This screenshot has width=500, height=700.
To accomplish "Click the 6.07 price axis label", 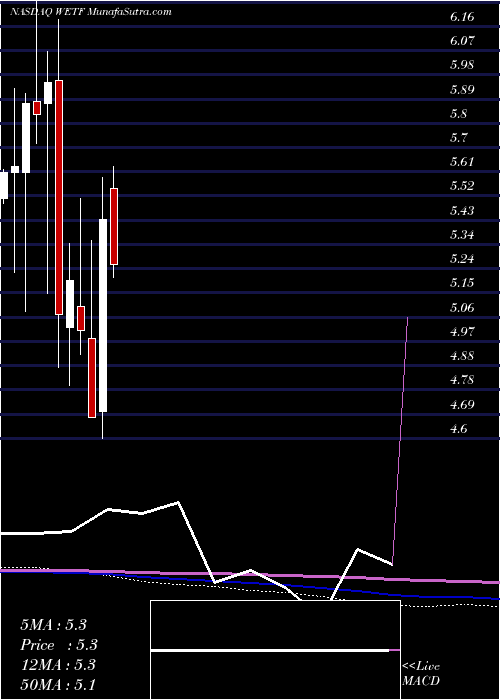I will pyautogui.click(x=462, y=41).
